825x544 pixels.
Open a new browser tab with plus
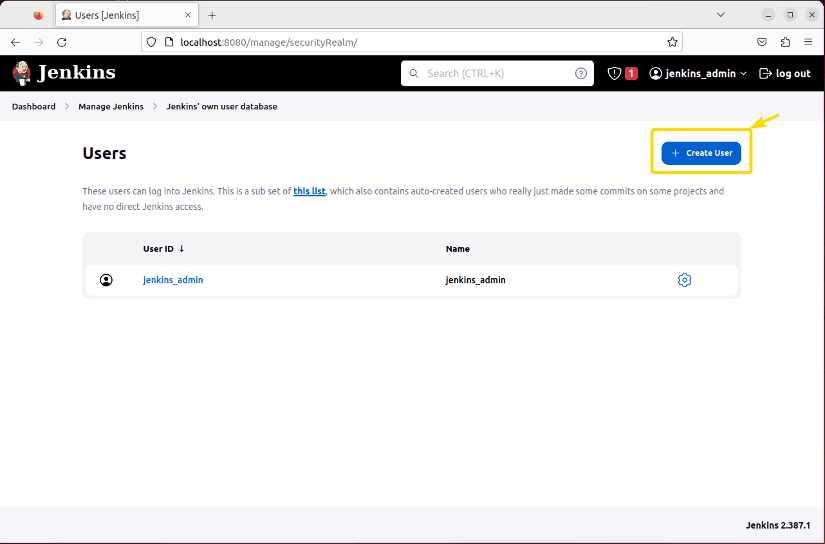pyautogui.click(x=212, y=15)
